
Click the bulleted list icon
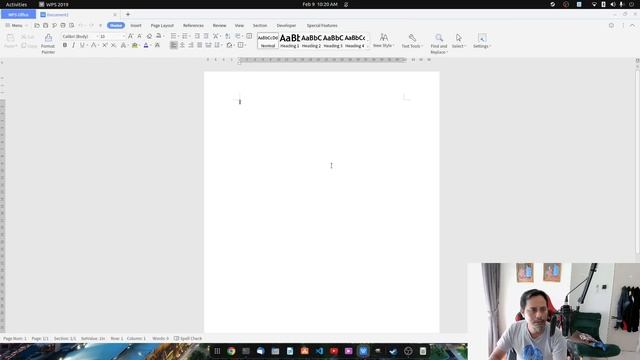(x=173, y=36)
